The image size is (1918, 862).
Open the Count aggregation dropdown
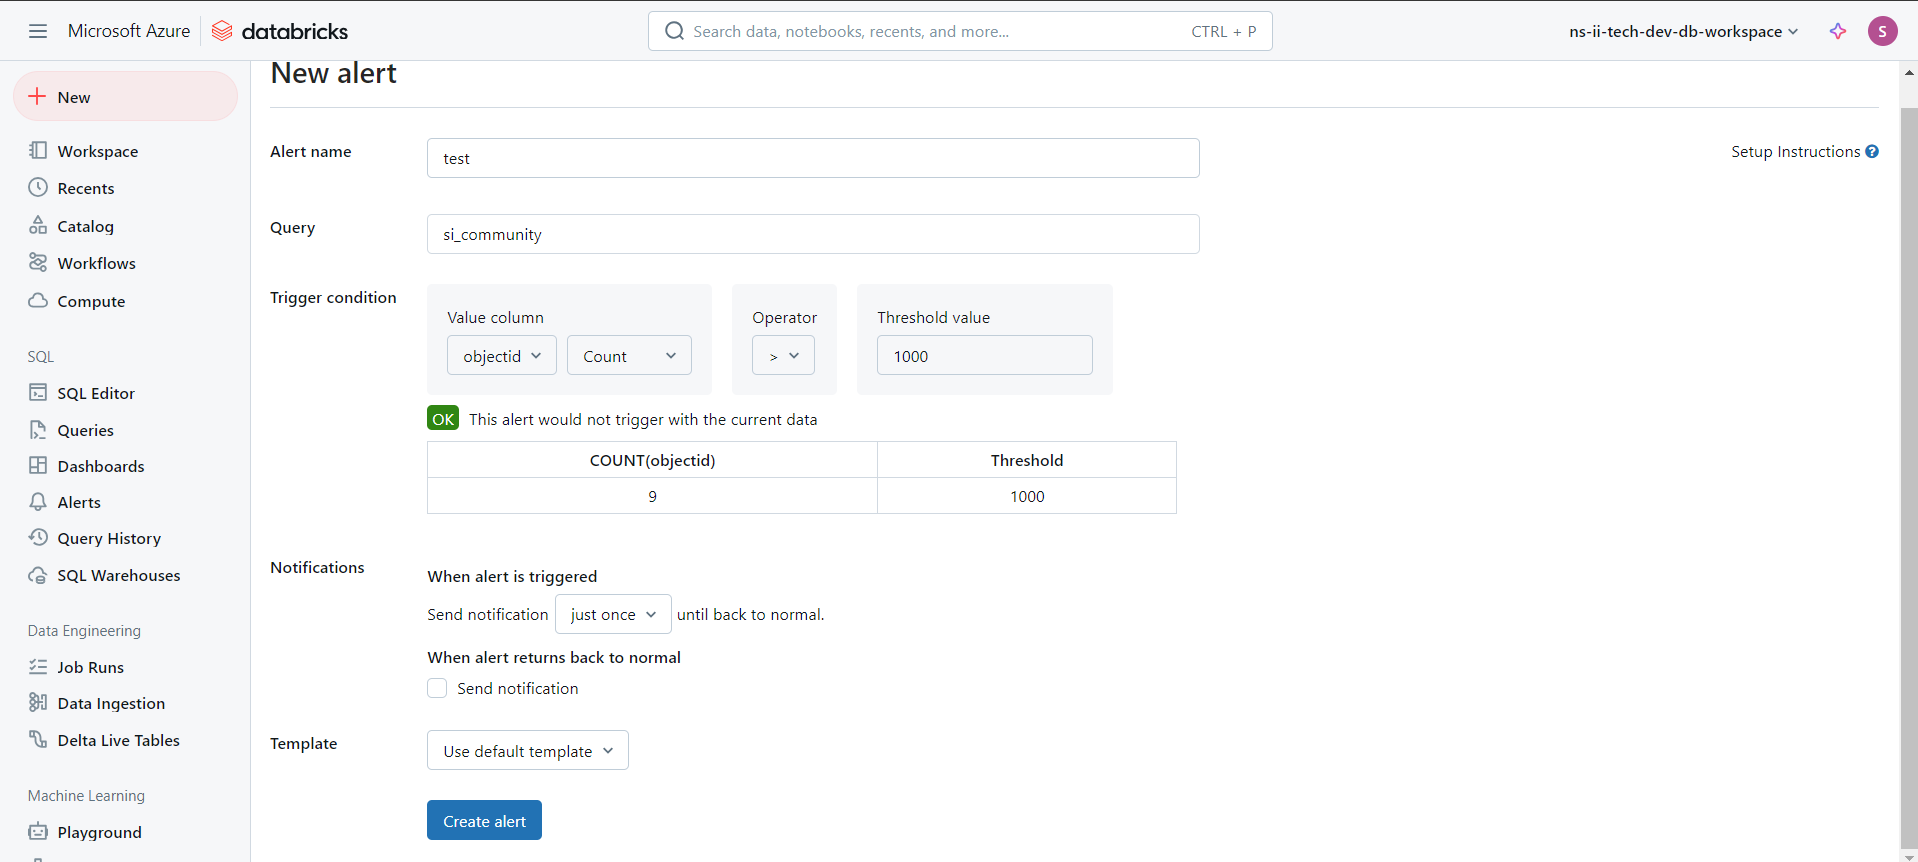click(629, 356)
